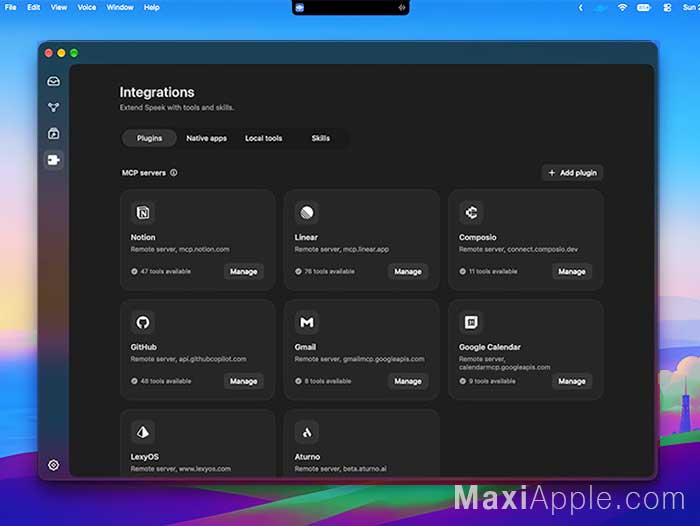
Task: Open Control Center in menu bar
Action: [x=667, y=7]
